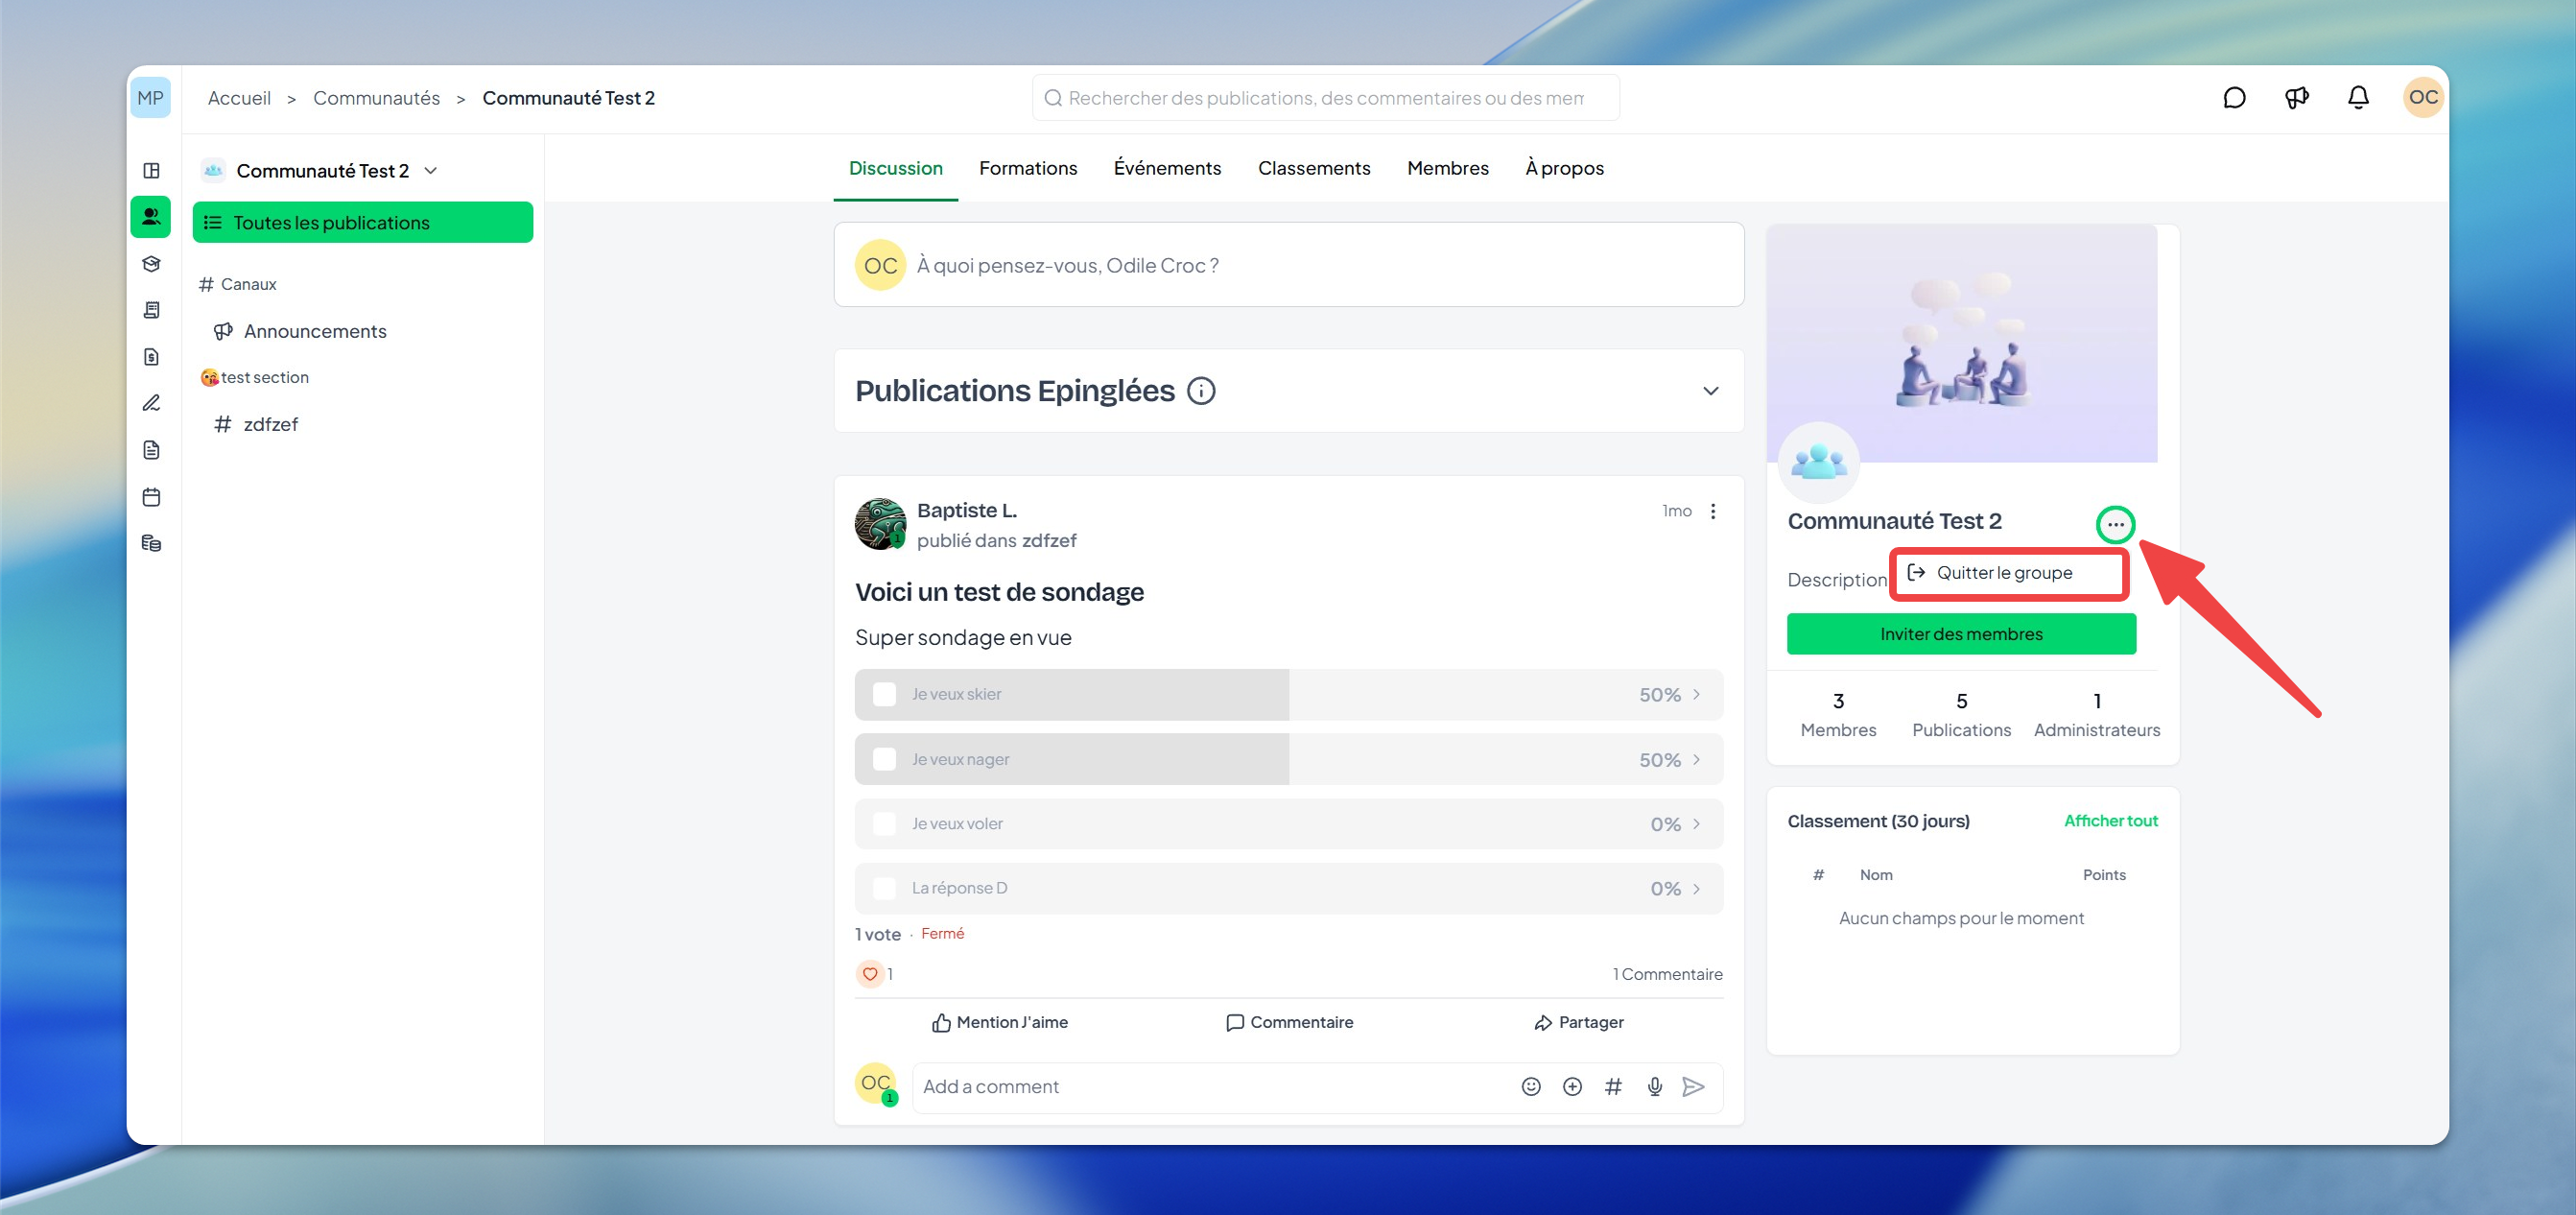Image resolution: width=2576 pixels, height=1215 pixels.
Task: Go to Communautés in the breadcrumb
Action: pyautogui.click(x=376, y=98)
